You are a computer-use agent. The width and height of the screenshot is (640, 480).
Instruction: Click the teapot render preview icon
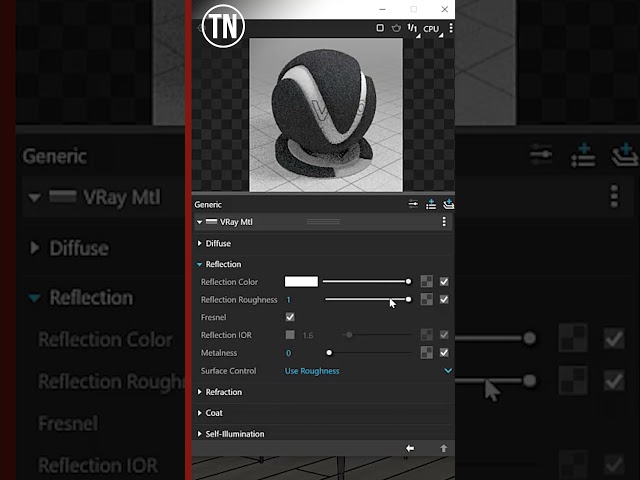tap(396, 28)
